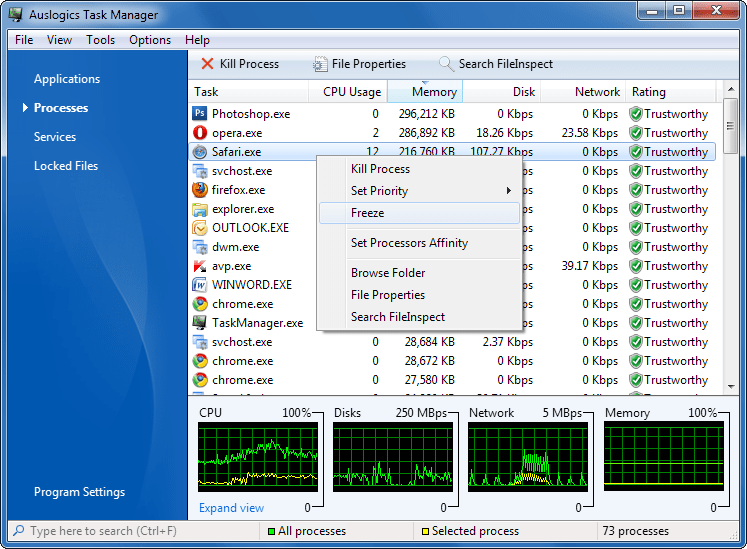
Task: Click the 23.58 Kbps network value
Action: point(590,133)
